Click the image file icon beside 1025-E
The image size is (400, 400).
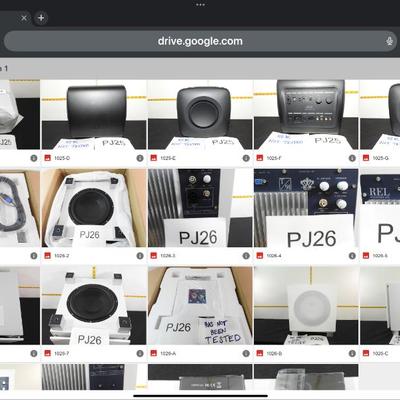[154, 158]
